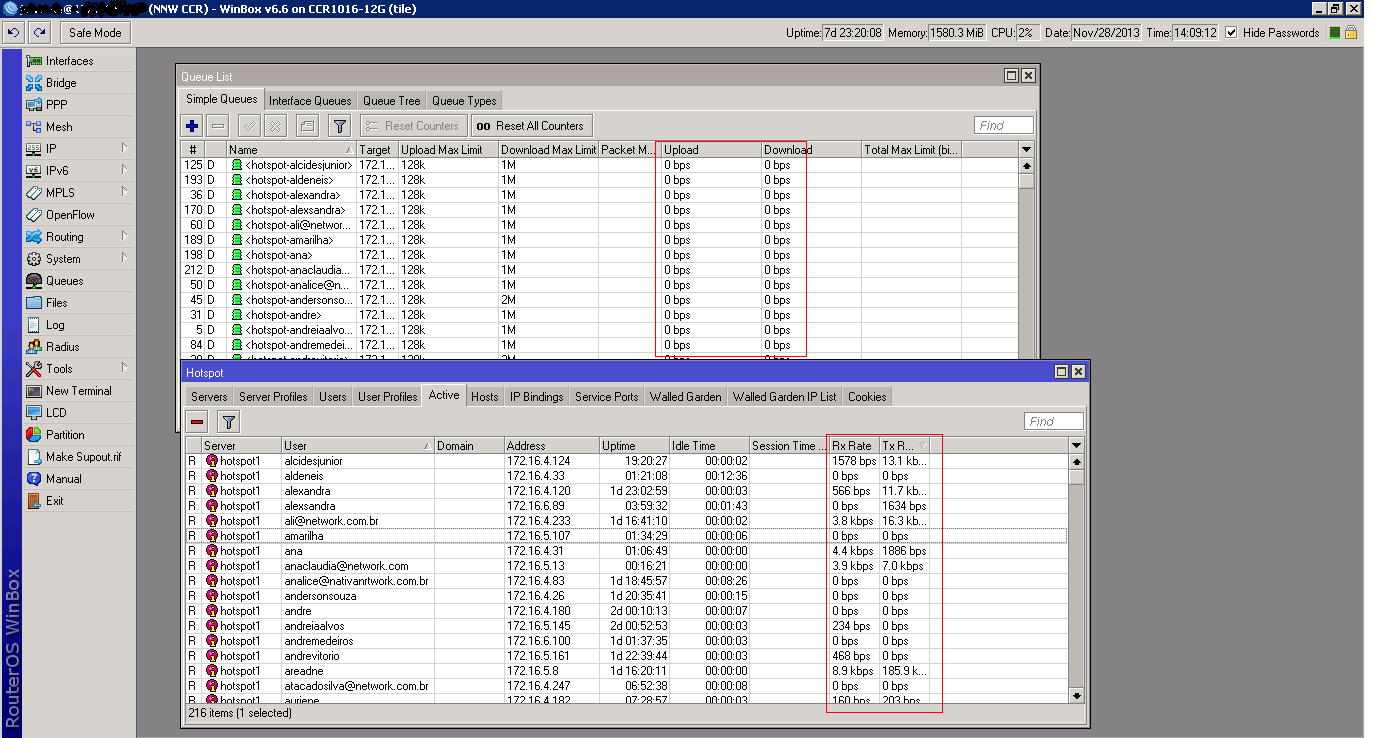Click the Hotspot list scrollbar down arrow
Viewport: 1373px width, 738px height.
point(1076,695)
